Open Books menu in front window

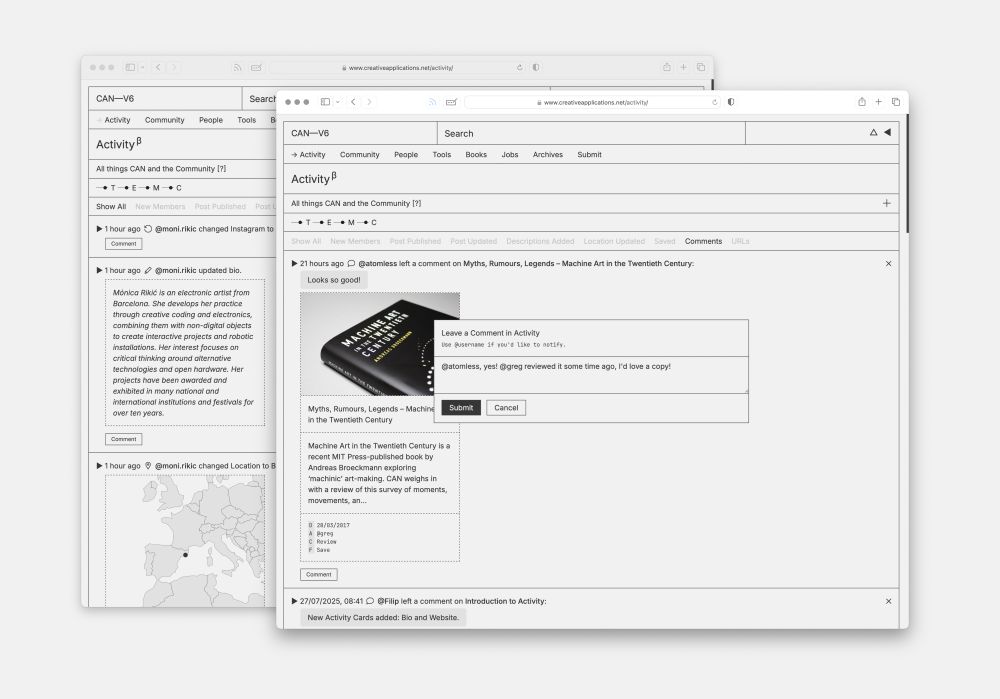pos(476,155)
